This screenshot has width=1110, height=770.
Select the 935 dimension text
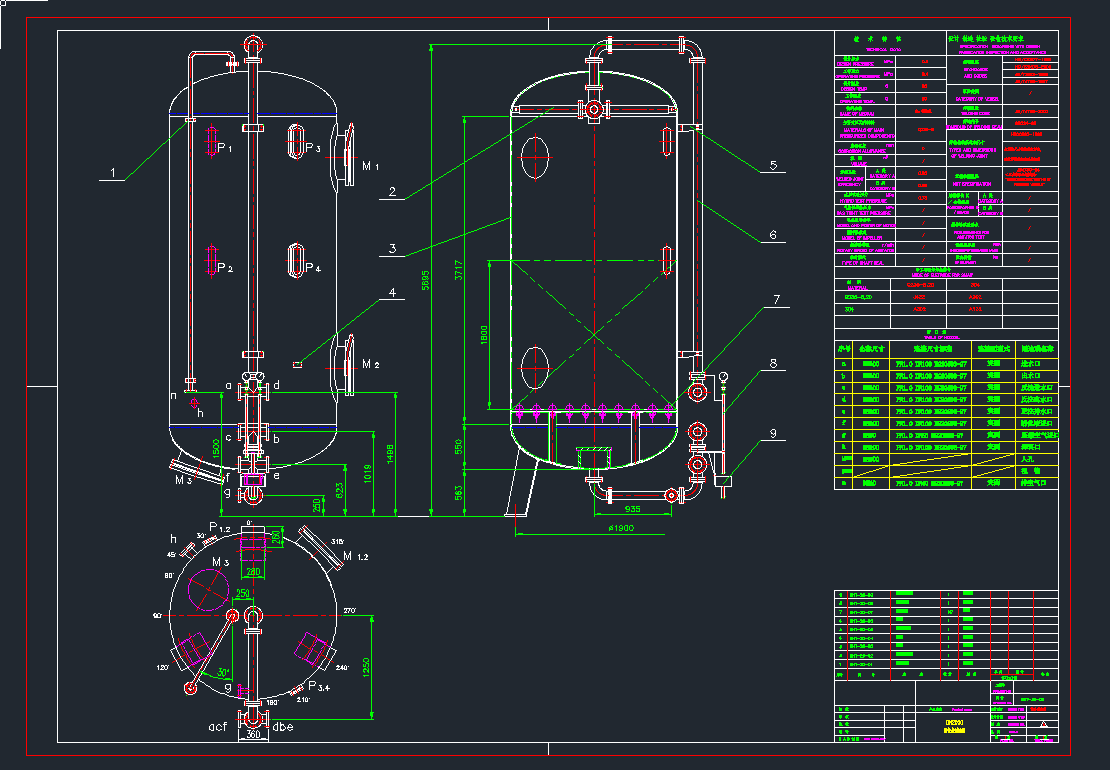[634, 509]
